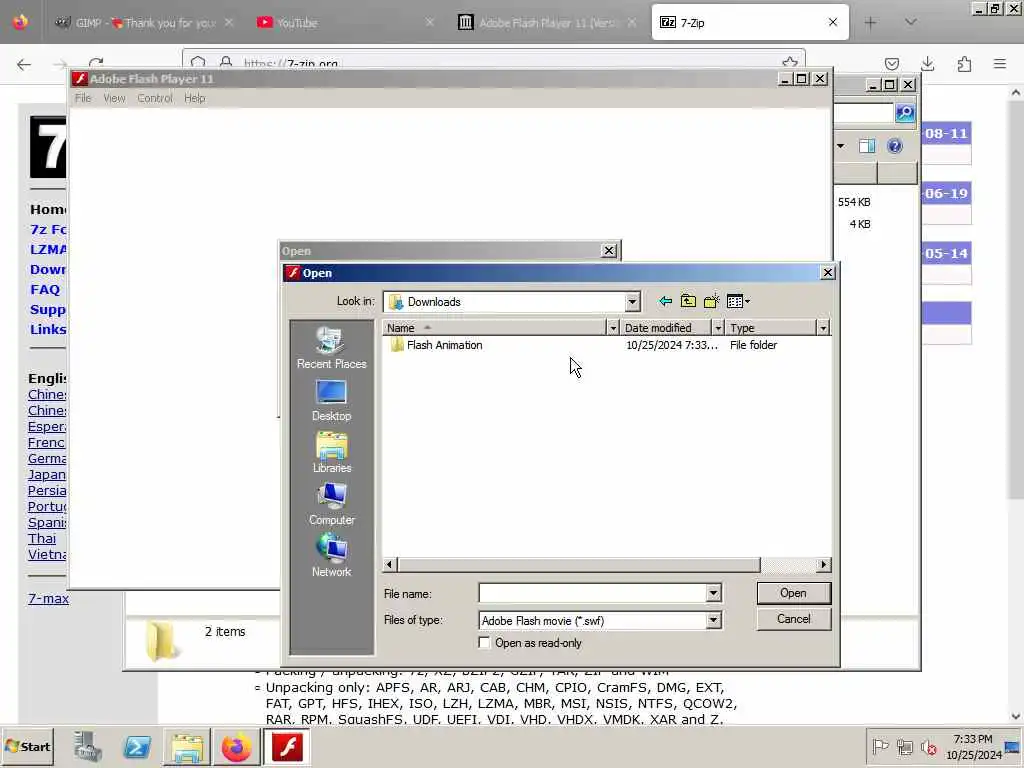Switch to Flash Player taskbar button
The width and height of the screenshot is (1024, 768).
(x=287, y=746)
